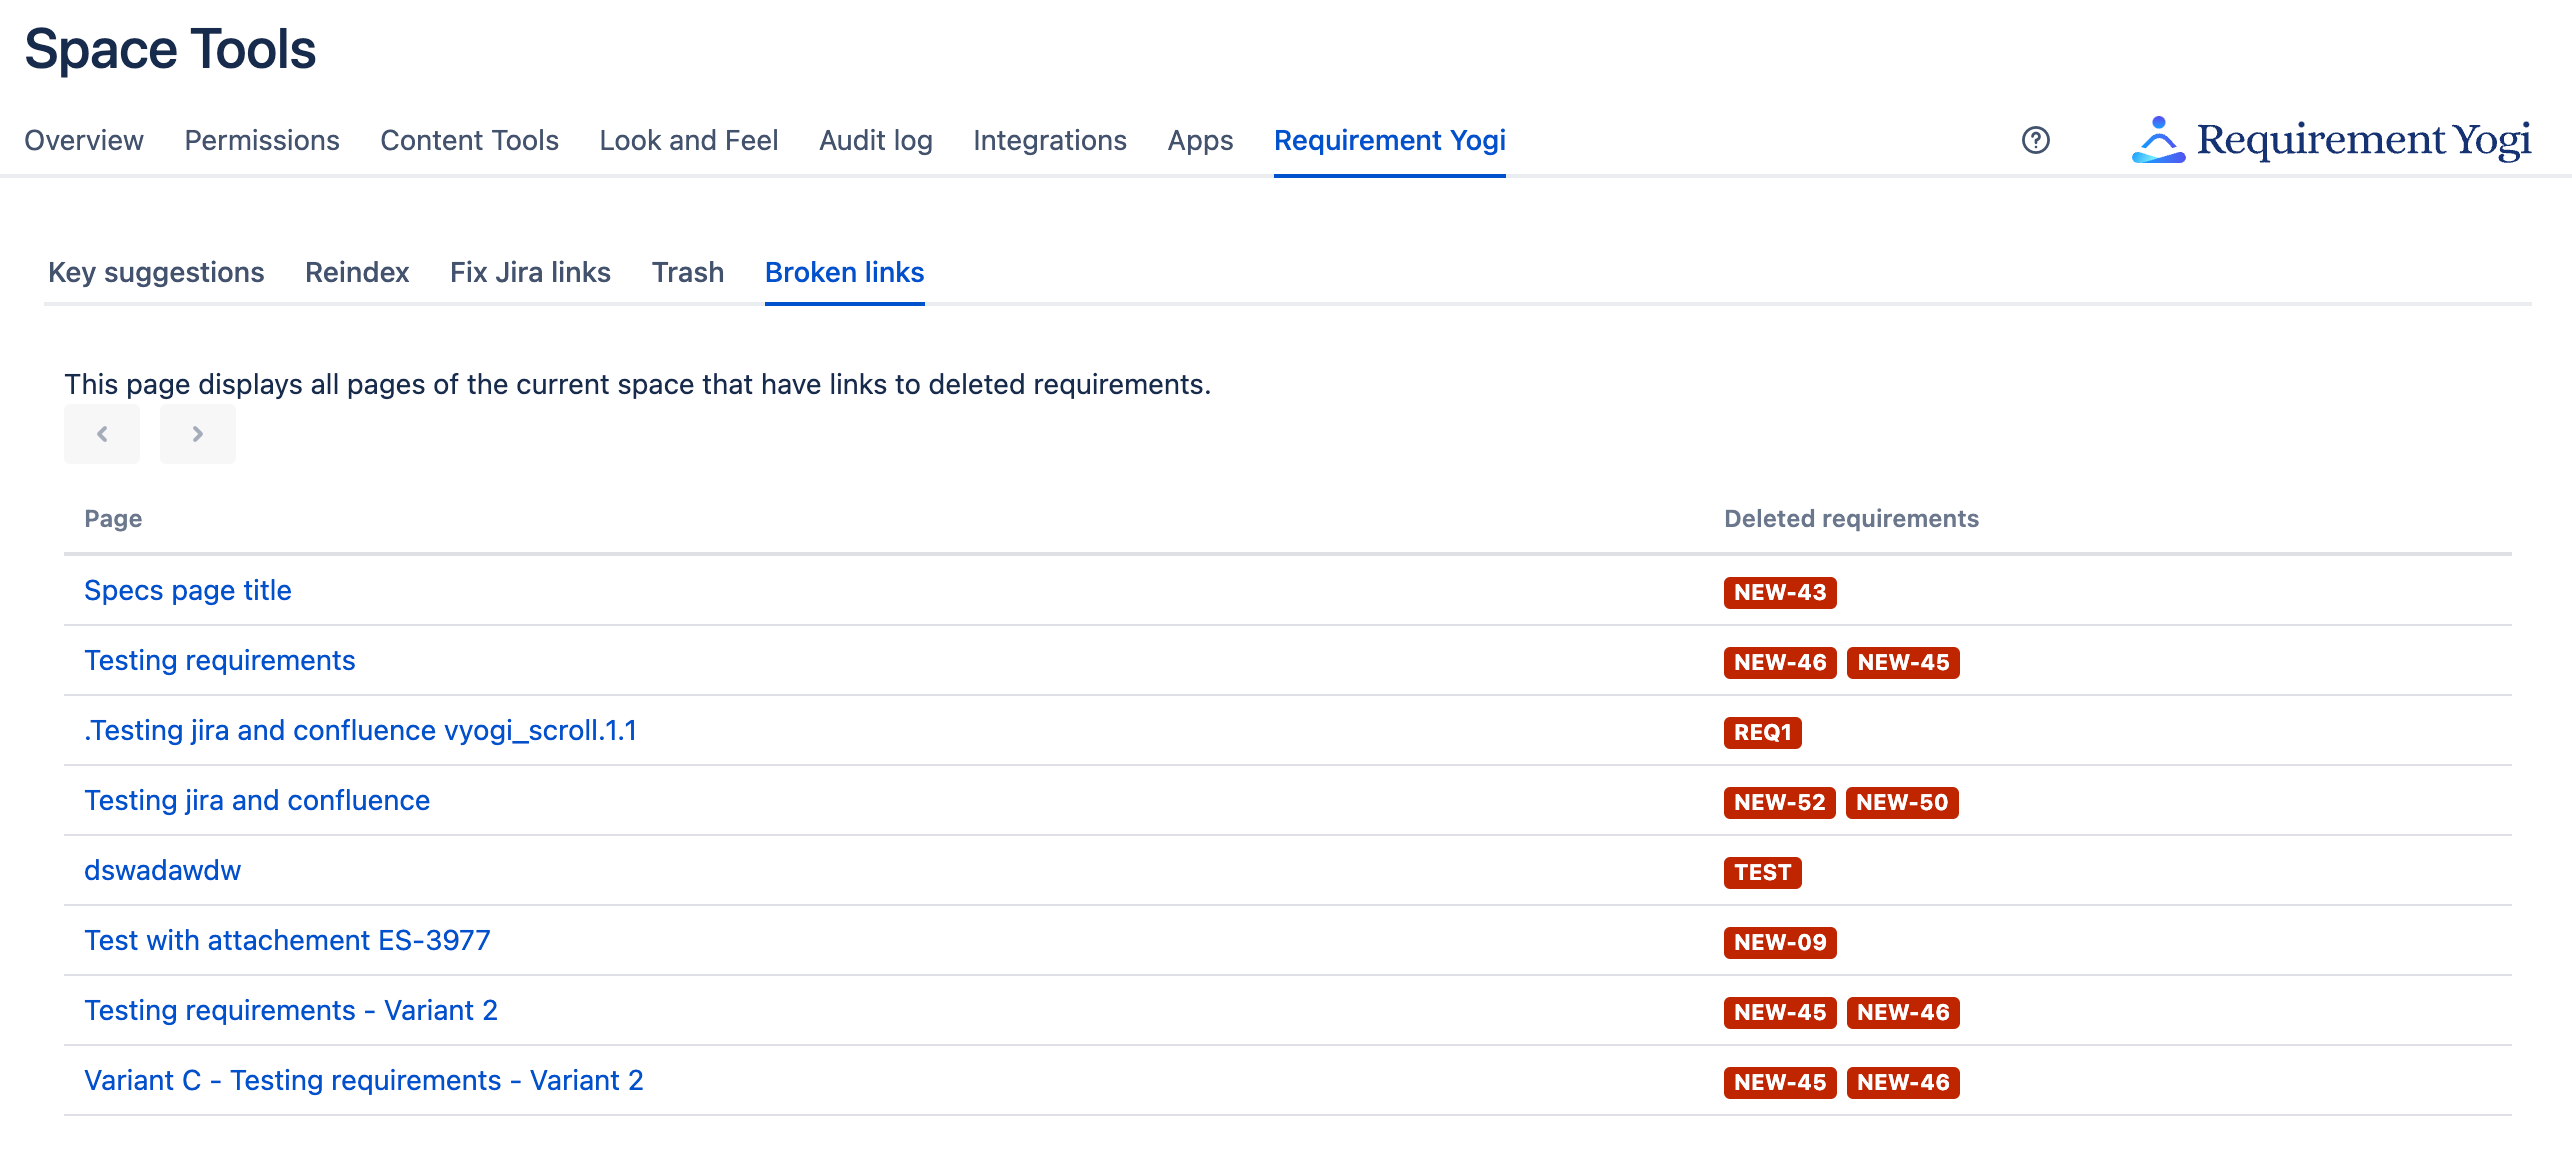
Task: Open the Content Tools section
Action: click(x=469, y=140)
